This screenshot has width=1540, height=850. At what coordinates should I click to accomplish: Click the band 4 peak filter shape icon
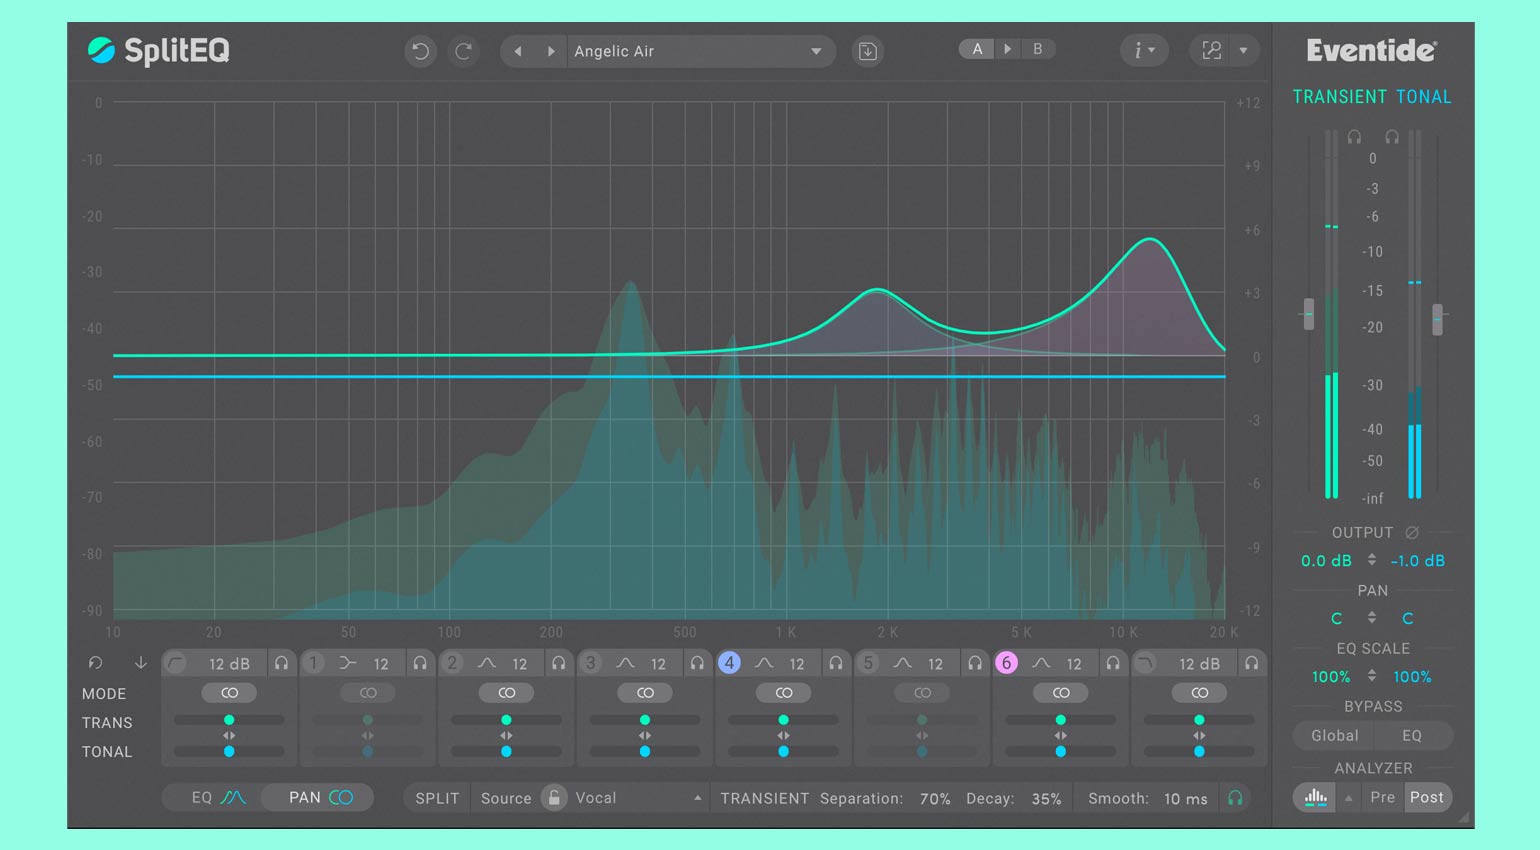764,663
